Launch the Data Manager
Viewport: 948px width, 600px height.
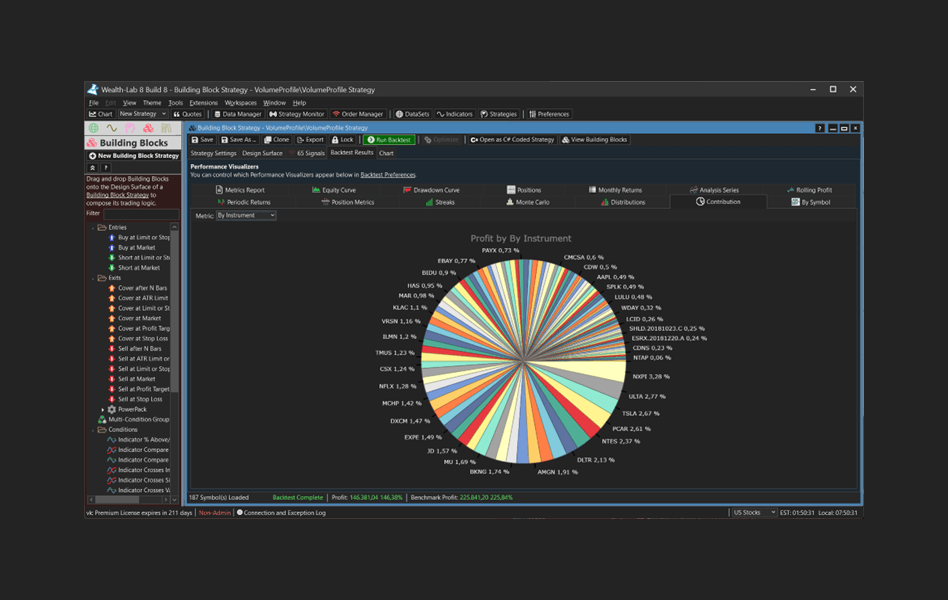(x=238, y=114)
